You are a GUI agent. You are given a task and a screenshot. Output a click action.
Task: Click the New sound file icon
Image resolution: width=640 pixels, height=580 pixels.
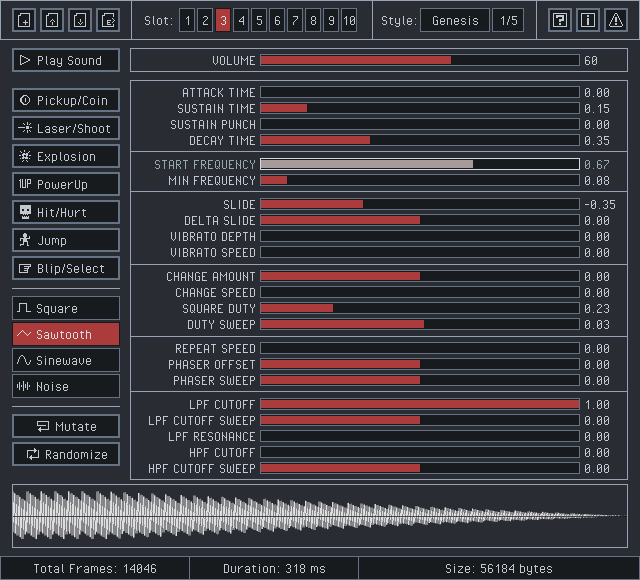tap(24, 20)
